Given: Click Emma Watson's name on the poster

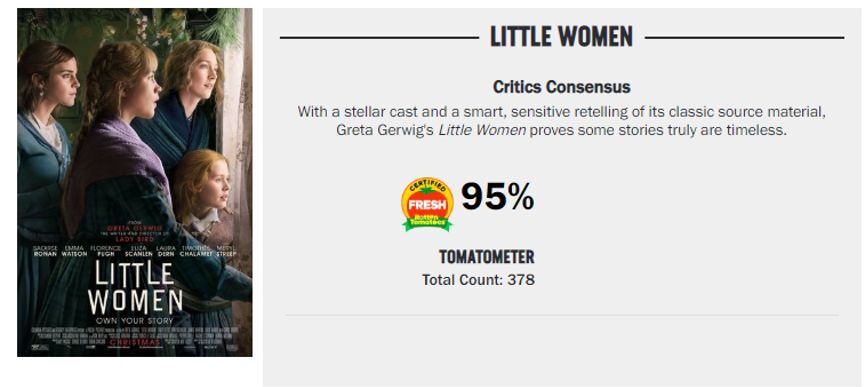Looking at the screenshot, I should point(74,251).
